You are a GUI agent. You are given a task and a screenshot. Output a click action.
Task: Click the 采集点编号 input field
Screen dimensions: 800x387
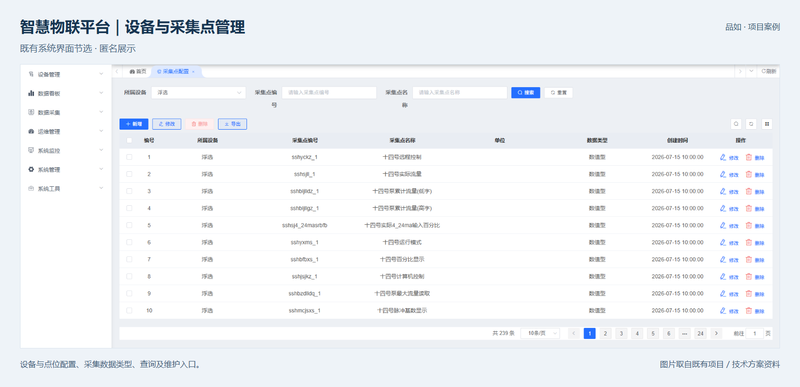(x=329, y=93)
